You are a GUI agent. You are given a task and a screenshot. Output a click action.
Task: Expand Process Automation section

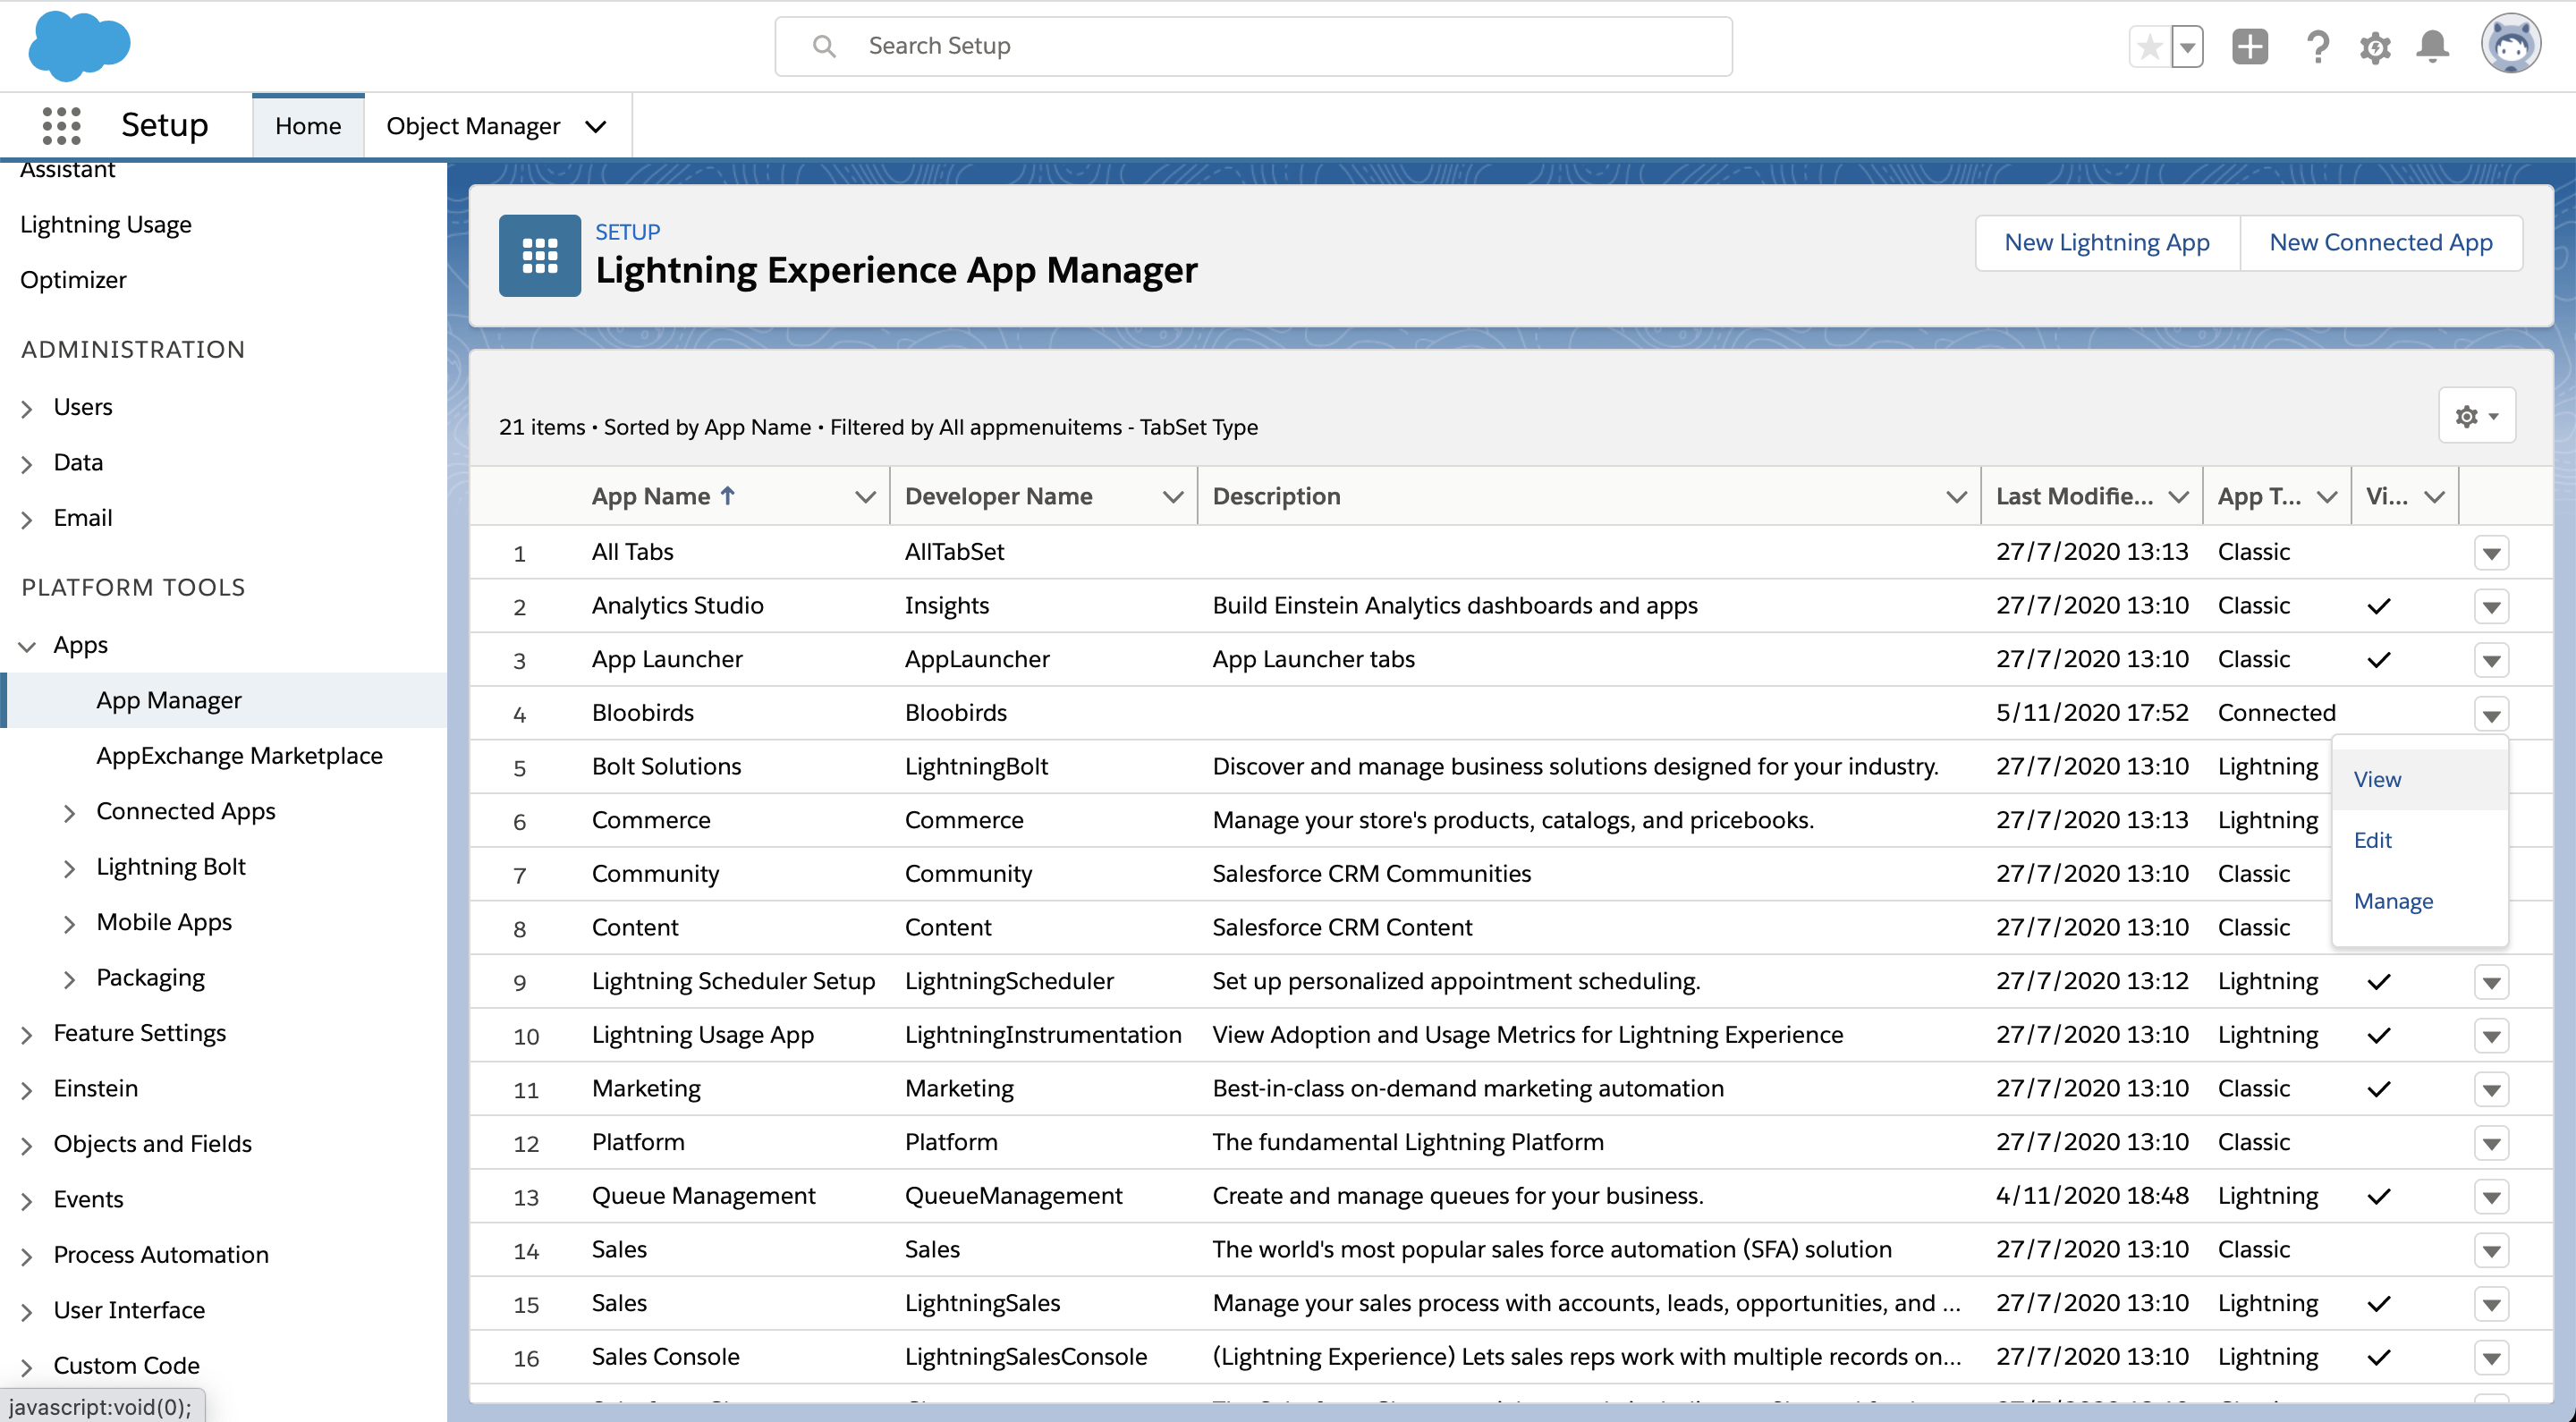coord(27,1257)
